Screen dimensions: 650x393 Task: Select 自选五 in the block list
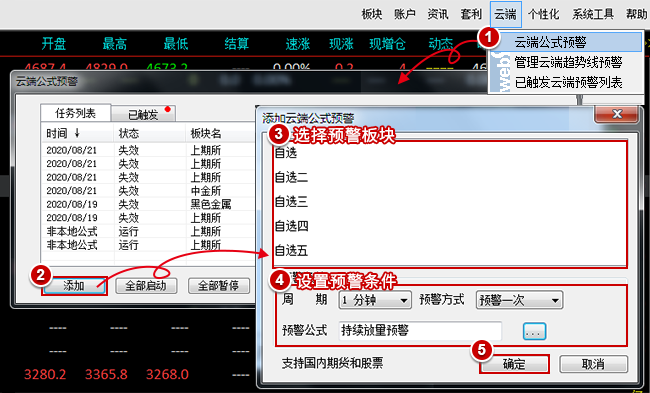pyautogui.click(x=450, y=251)
